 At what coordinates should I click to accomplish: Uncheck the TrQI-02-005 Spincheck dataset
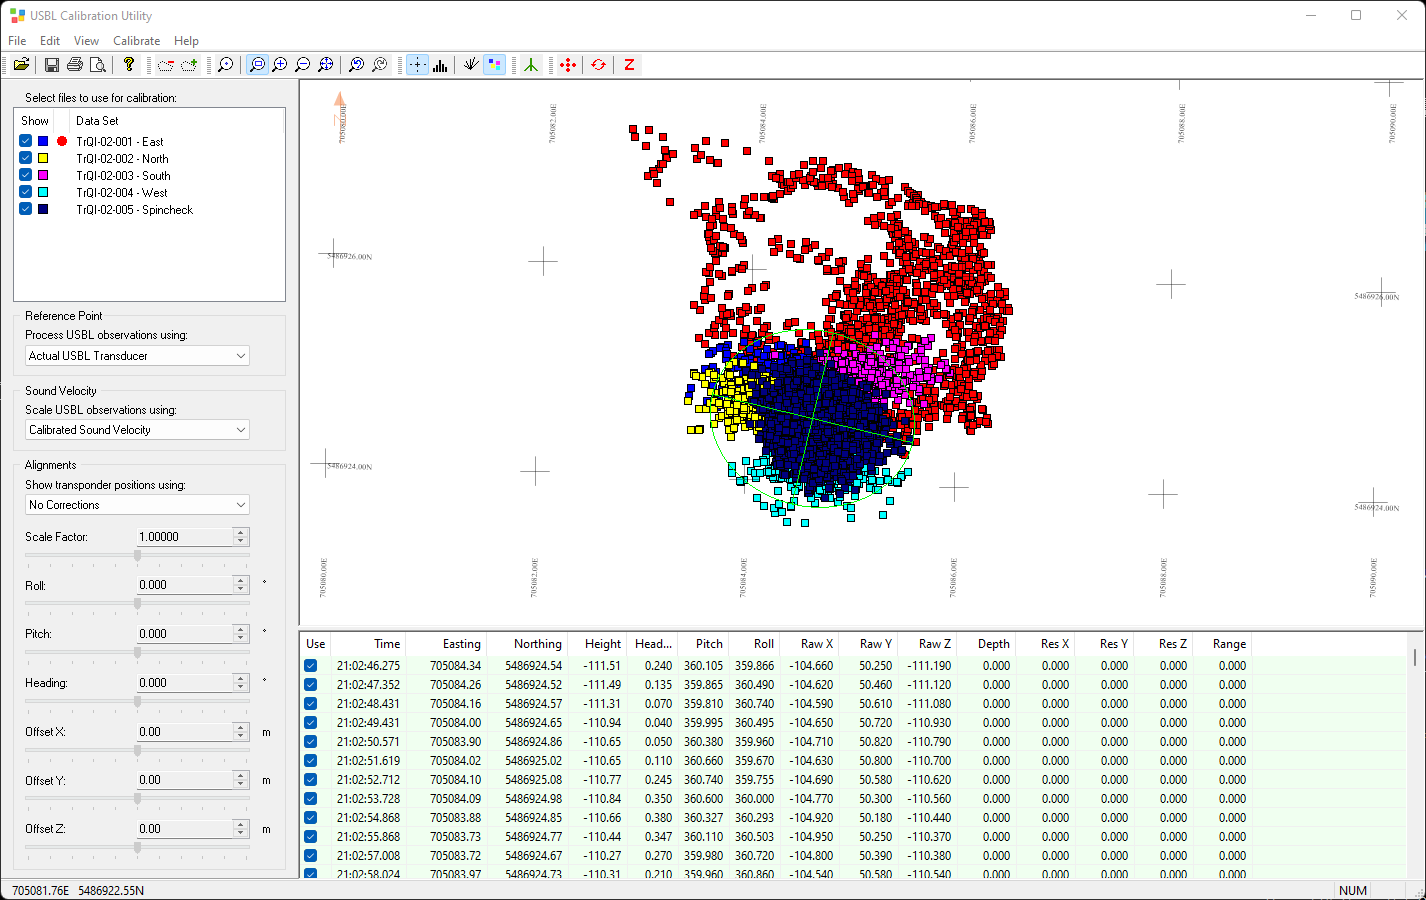coord(25,208)
